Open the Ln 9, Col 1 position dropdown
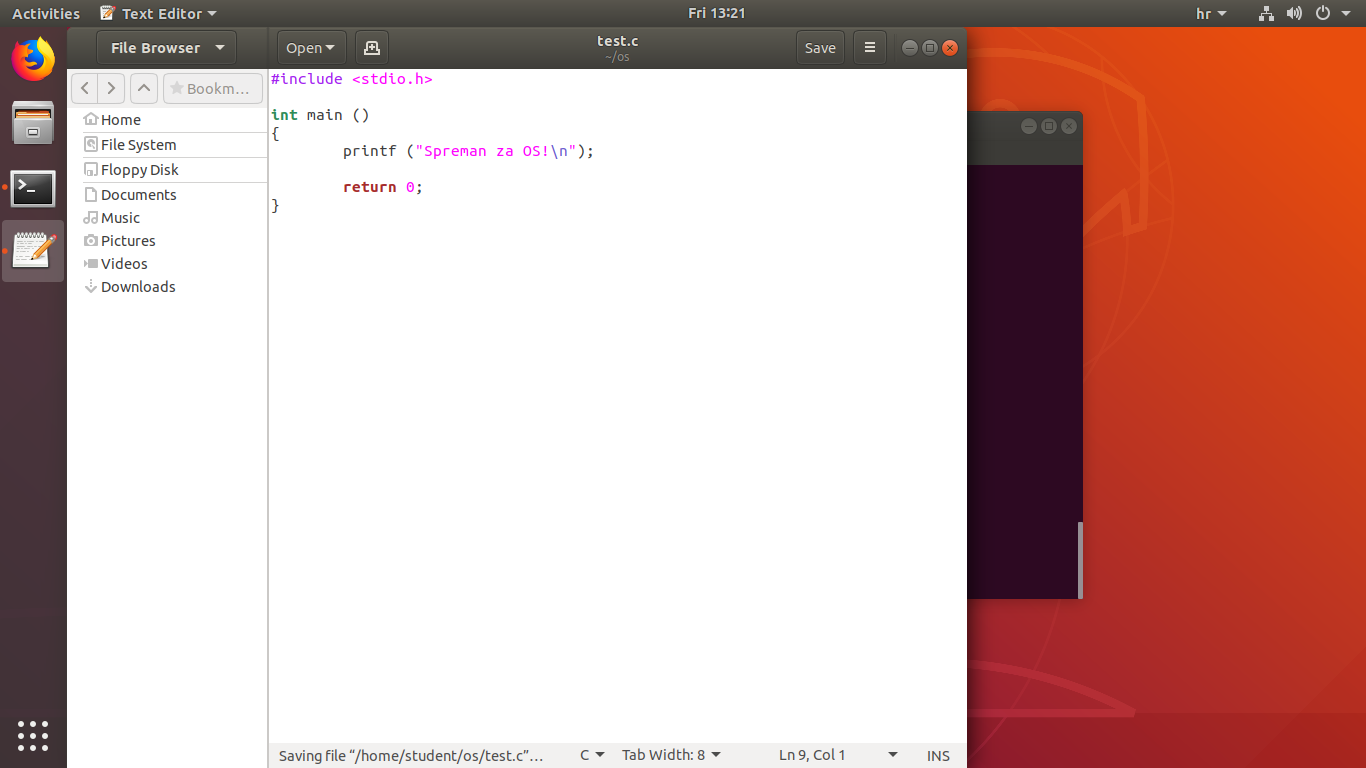 838,755
